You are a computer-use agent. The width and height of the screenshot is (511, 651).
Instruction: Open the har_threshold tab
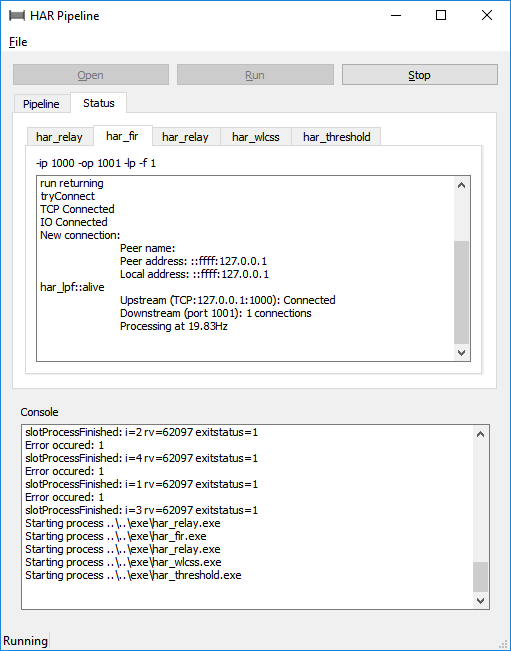[337, 137]
